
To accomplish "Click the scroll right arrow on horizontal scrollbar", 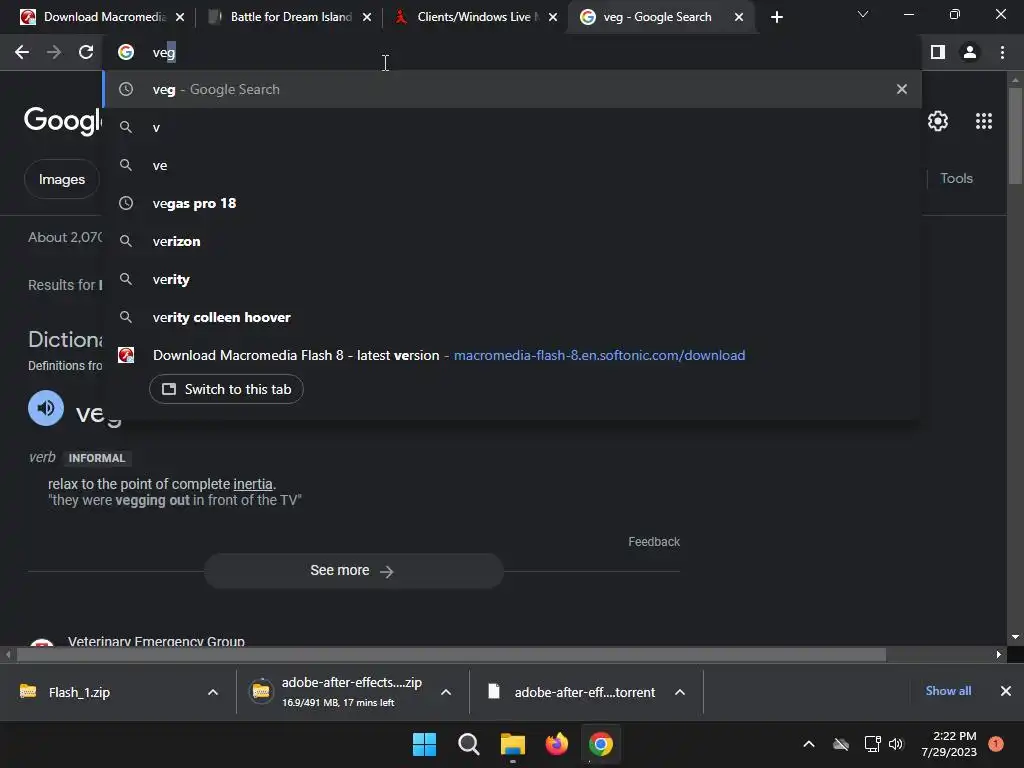I will [999, 654].
